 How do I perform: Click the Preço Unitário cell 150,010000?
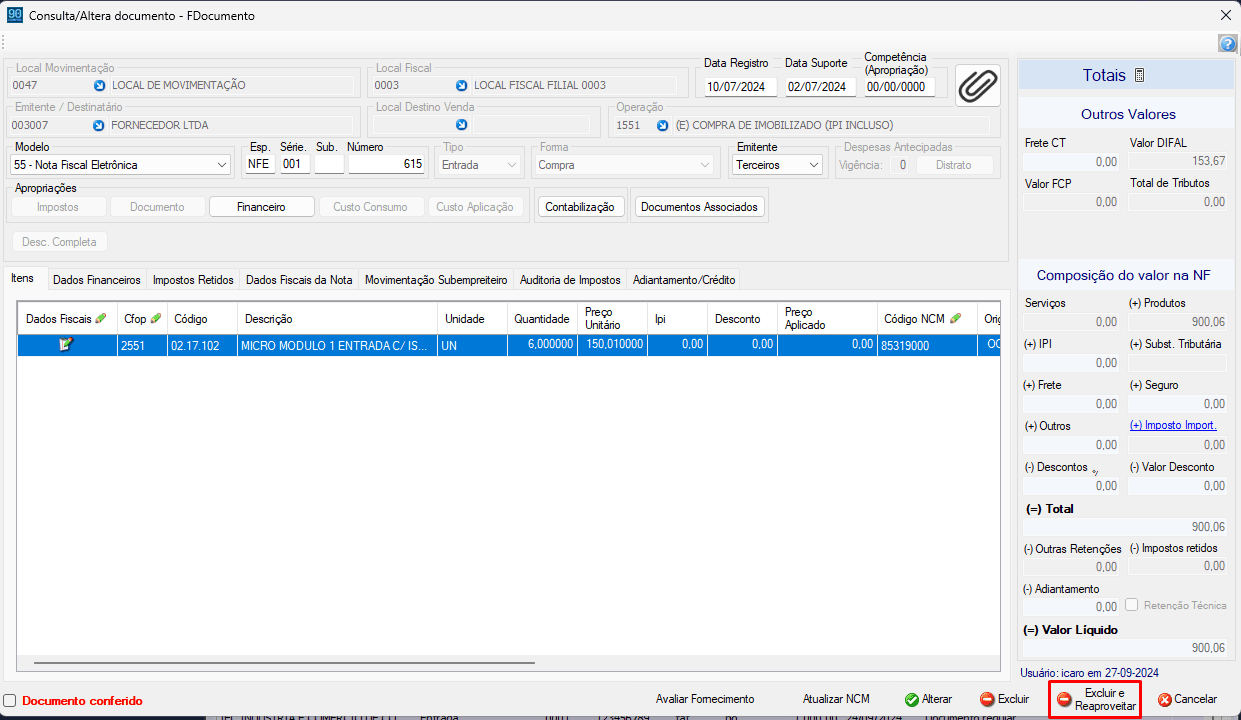click(x=612, y=345)
